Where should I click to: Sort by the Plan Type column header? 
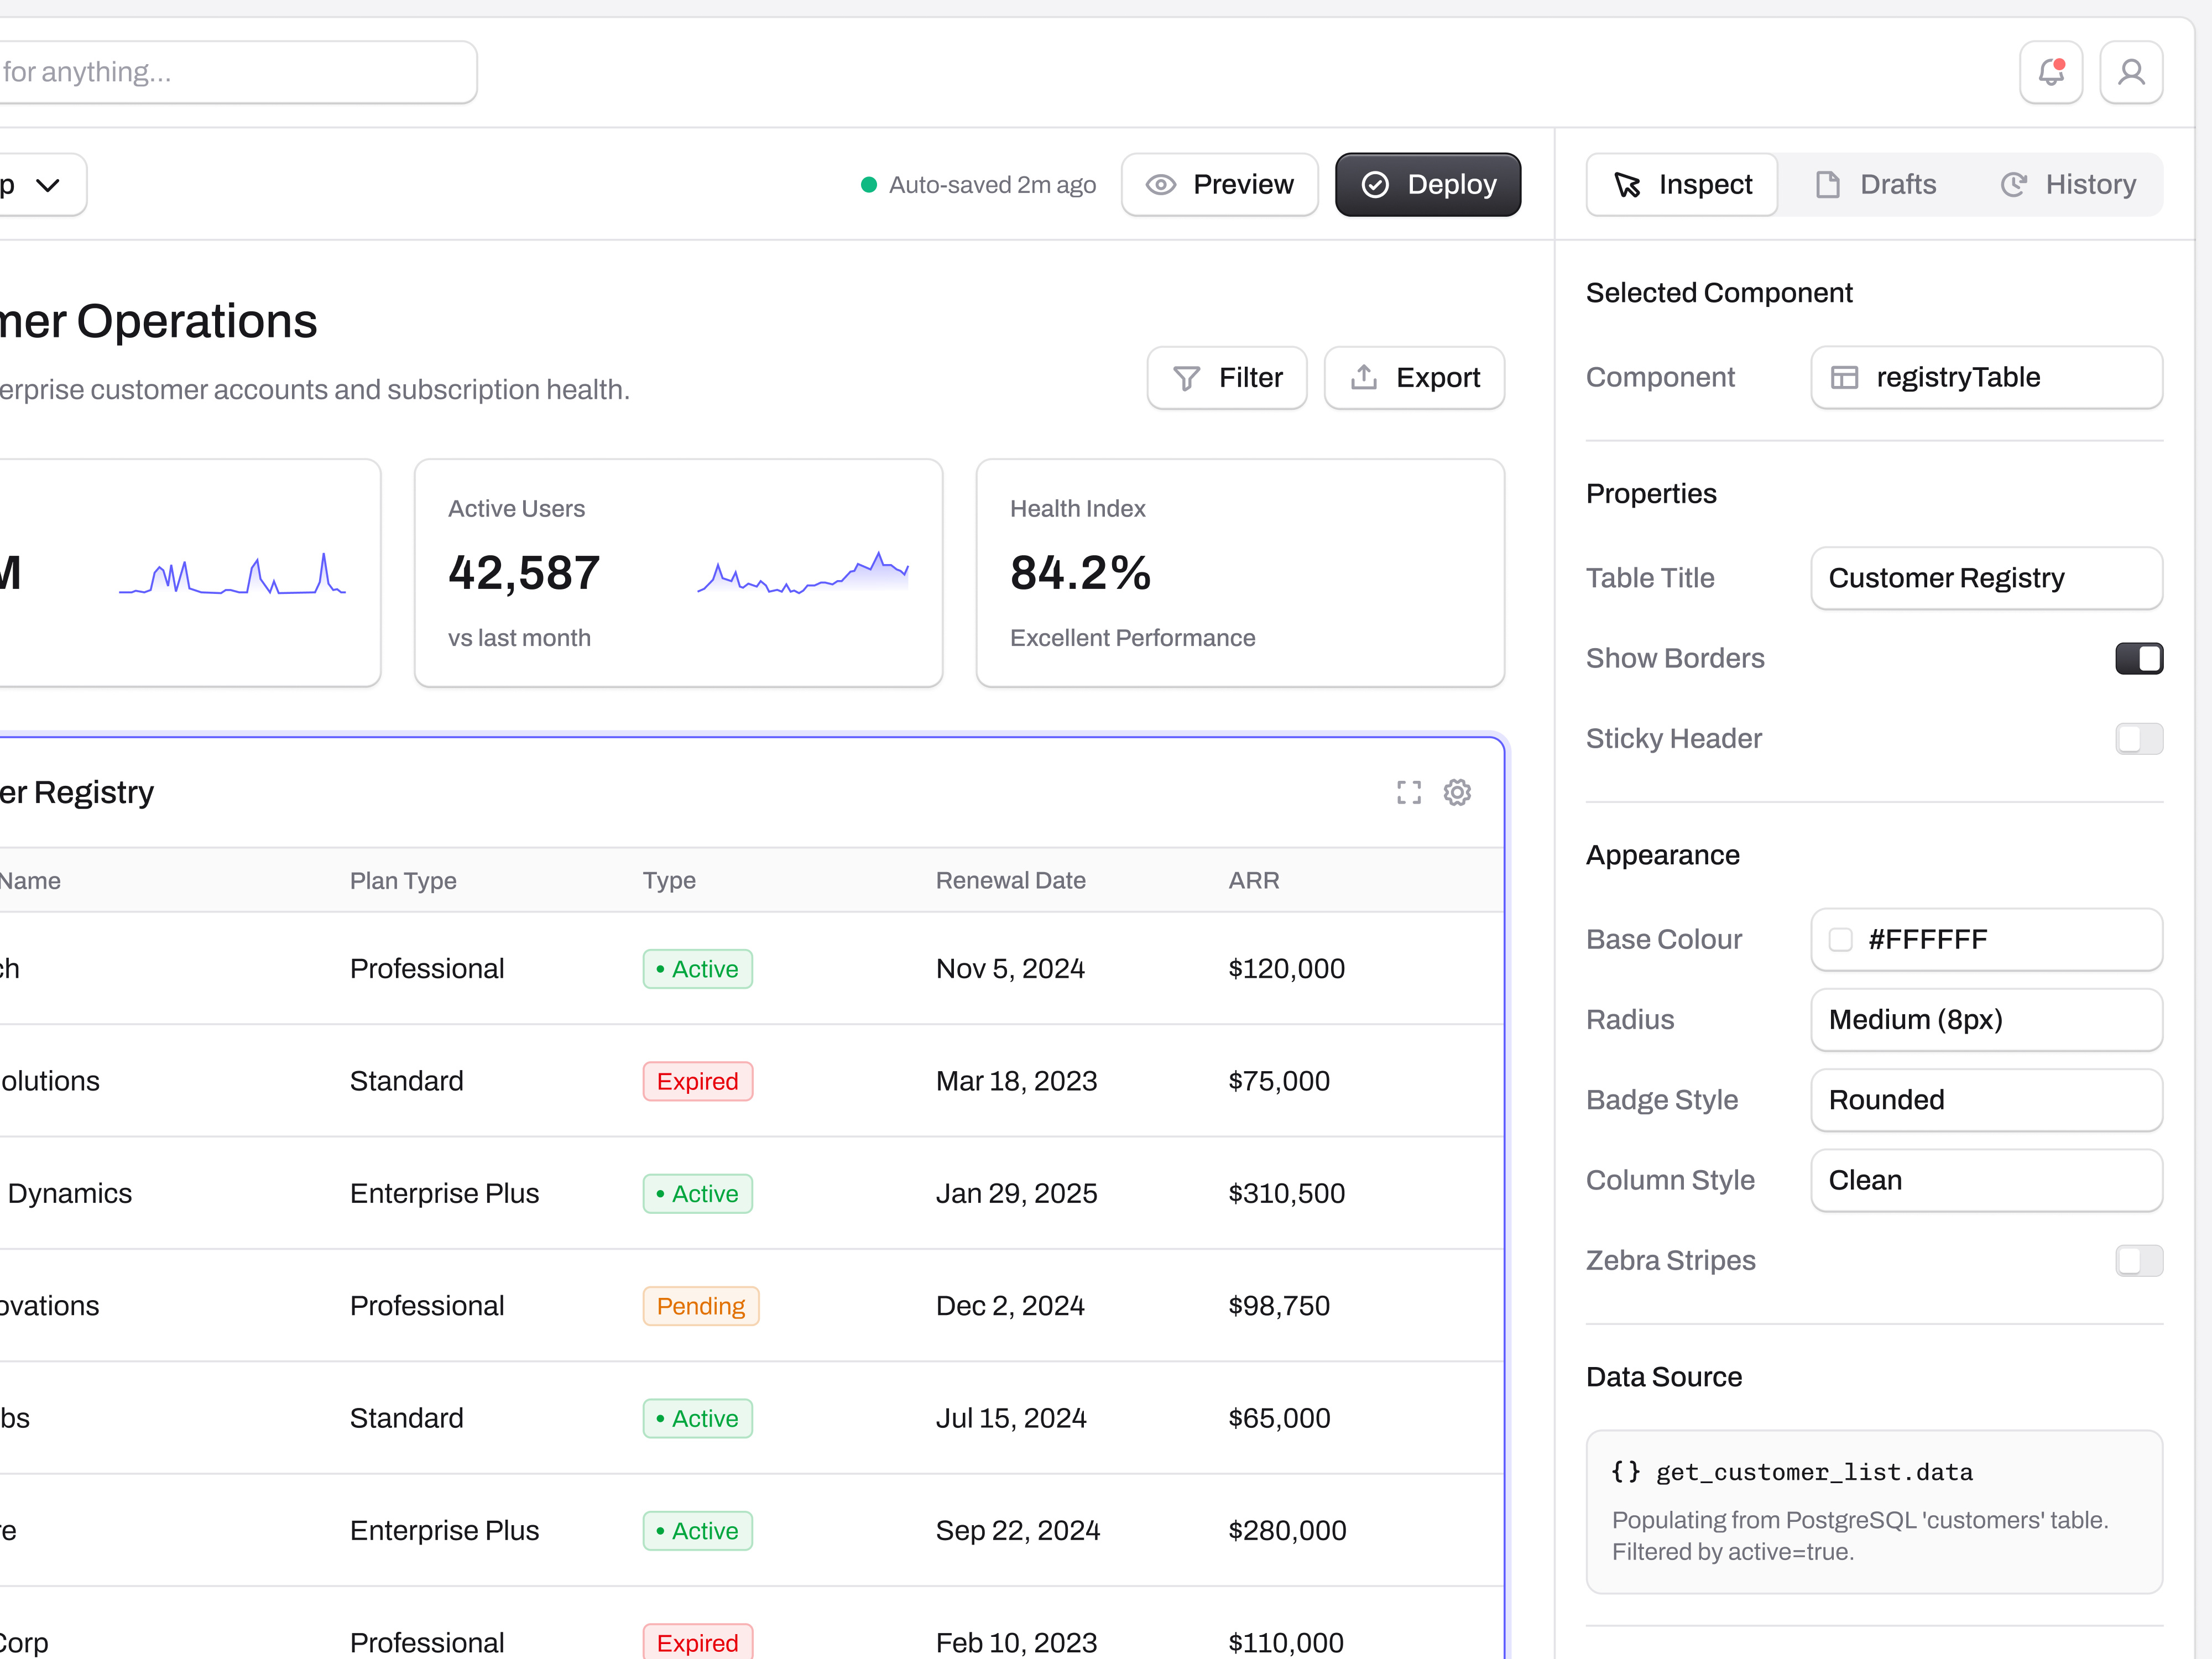pos(403,881)
